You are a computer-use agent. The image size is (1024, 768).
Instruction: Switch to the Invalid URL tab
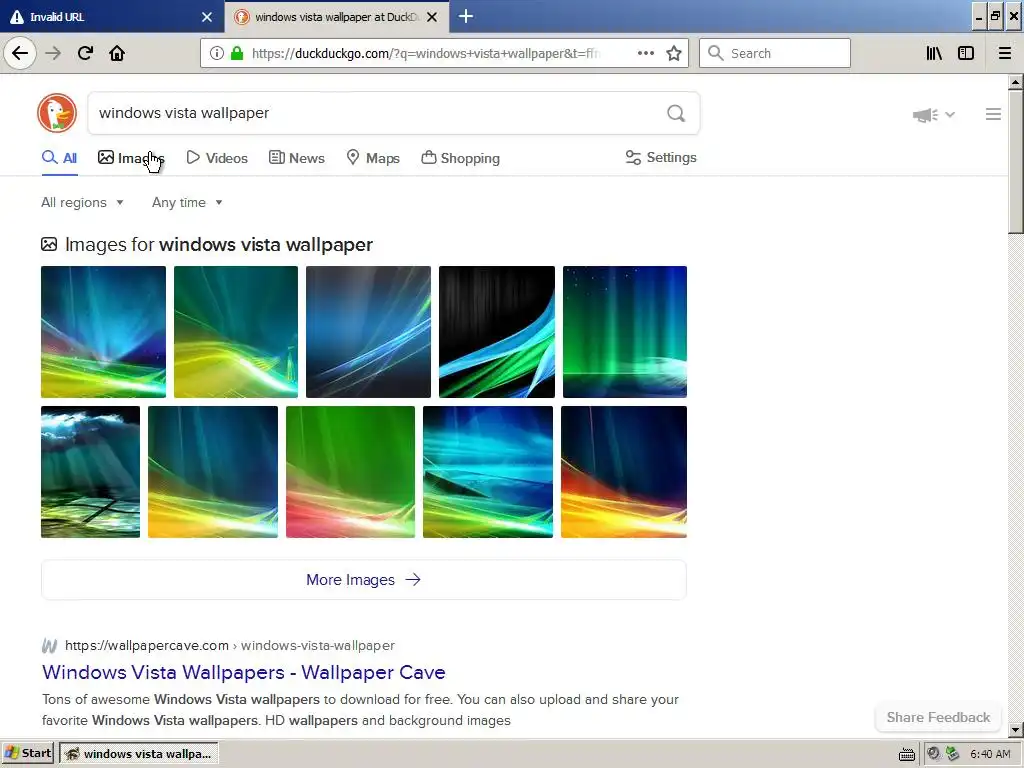pos(112,16)
